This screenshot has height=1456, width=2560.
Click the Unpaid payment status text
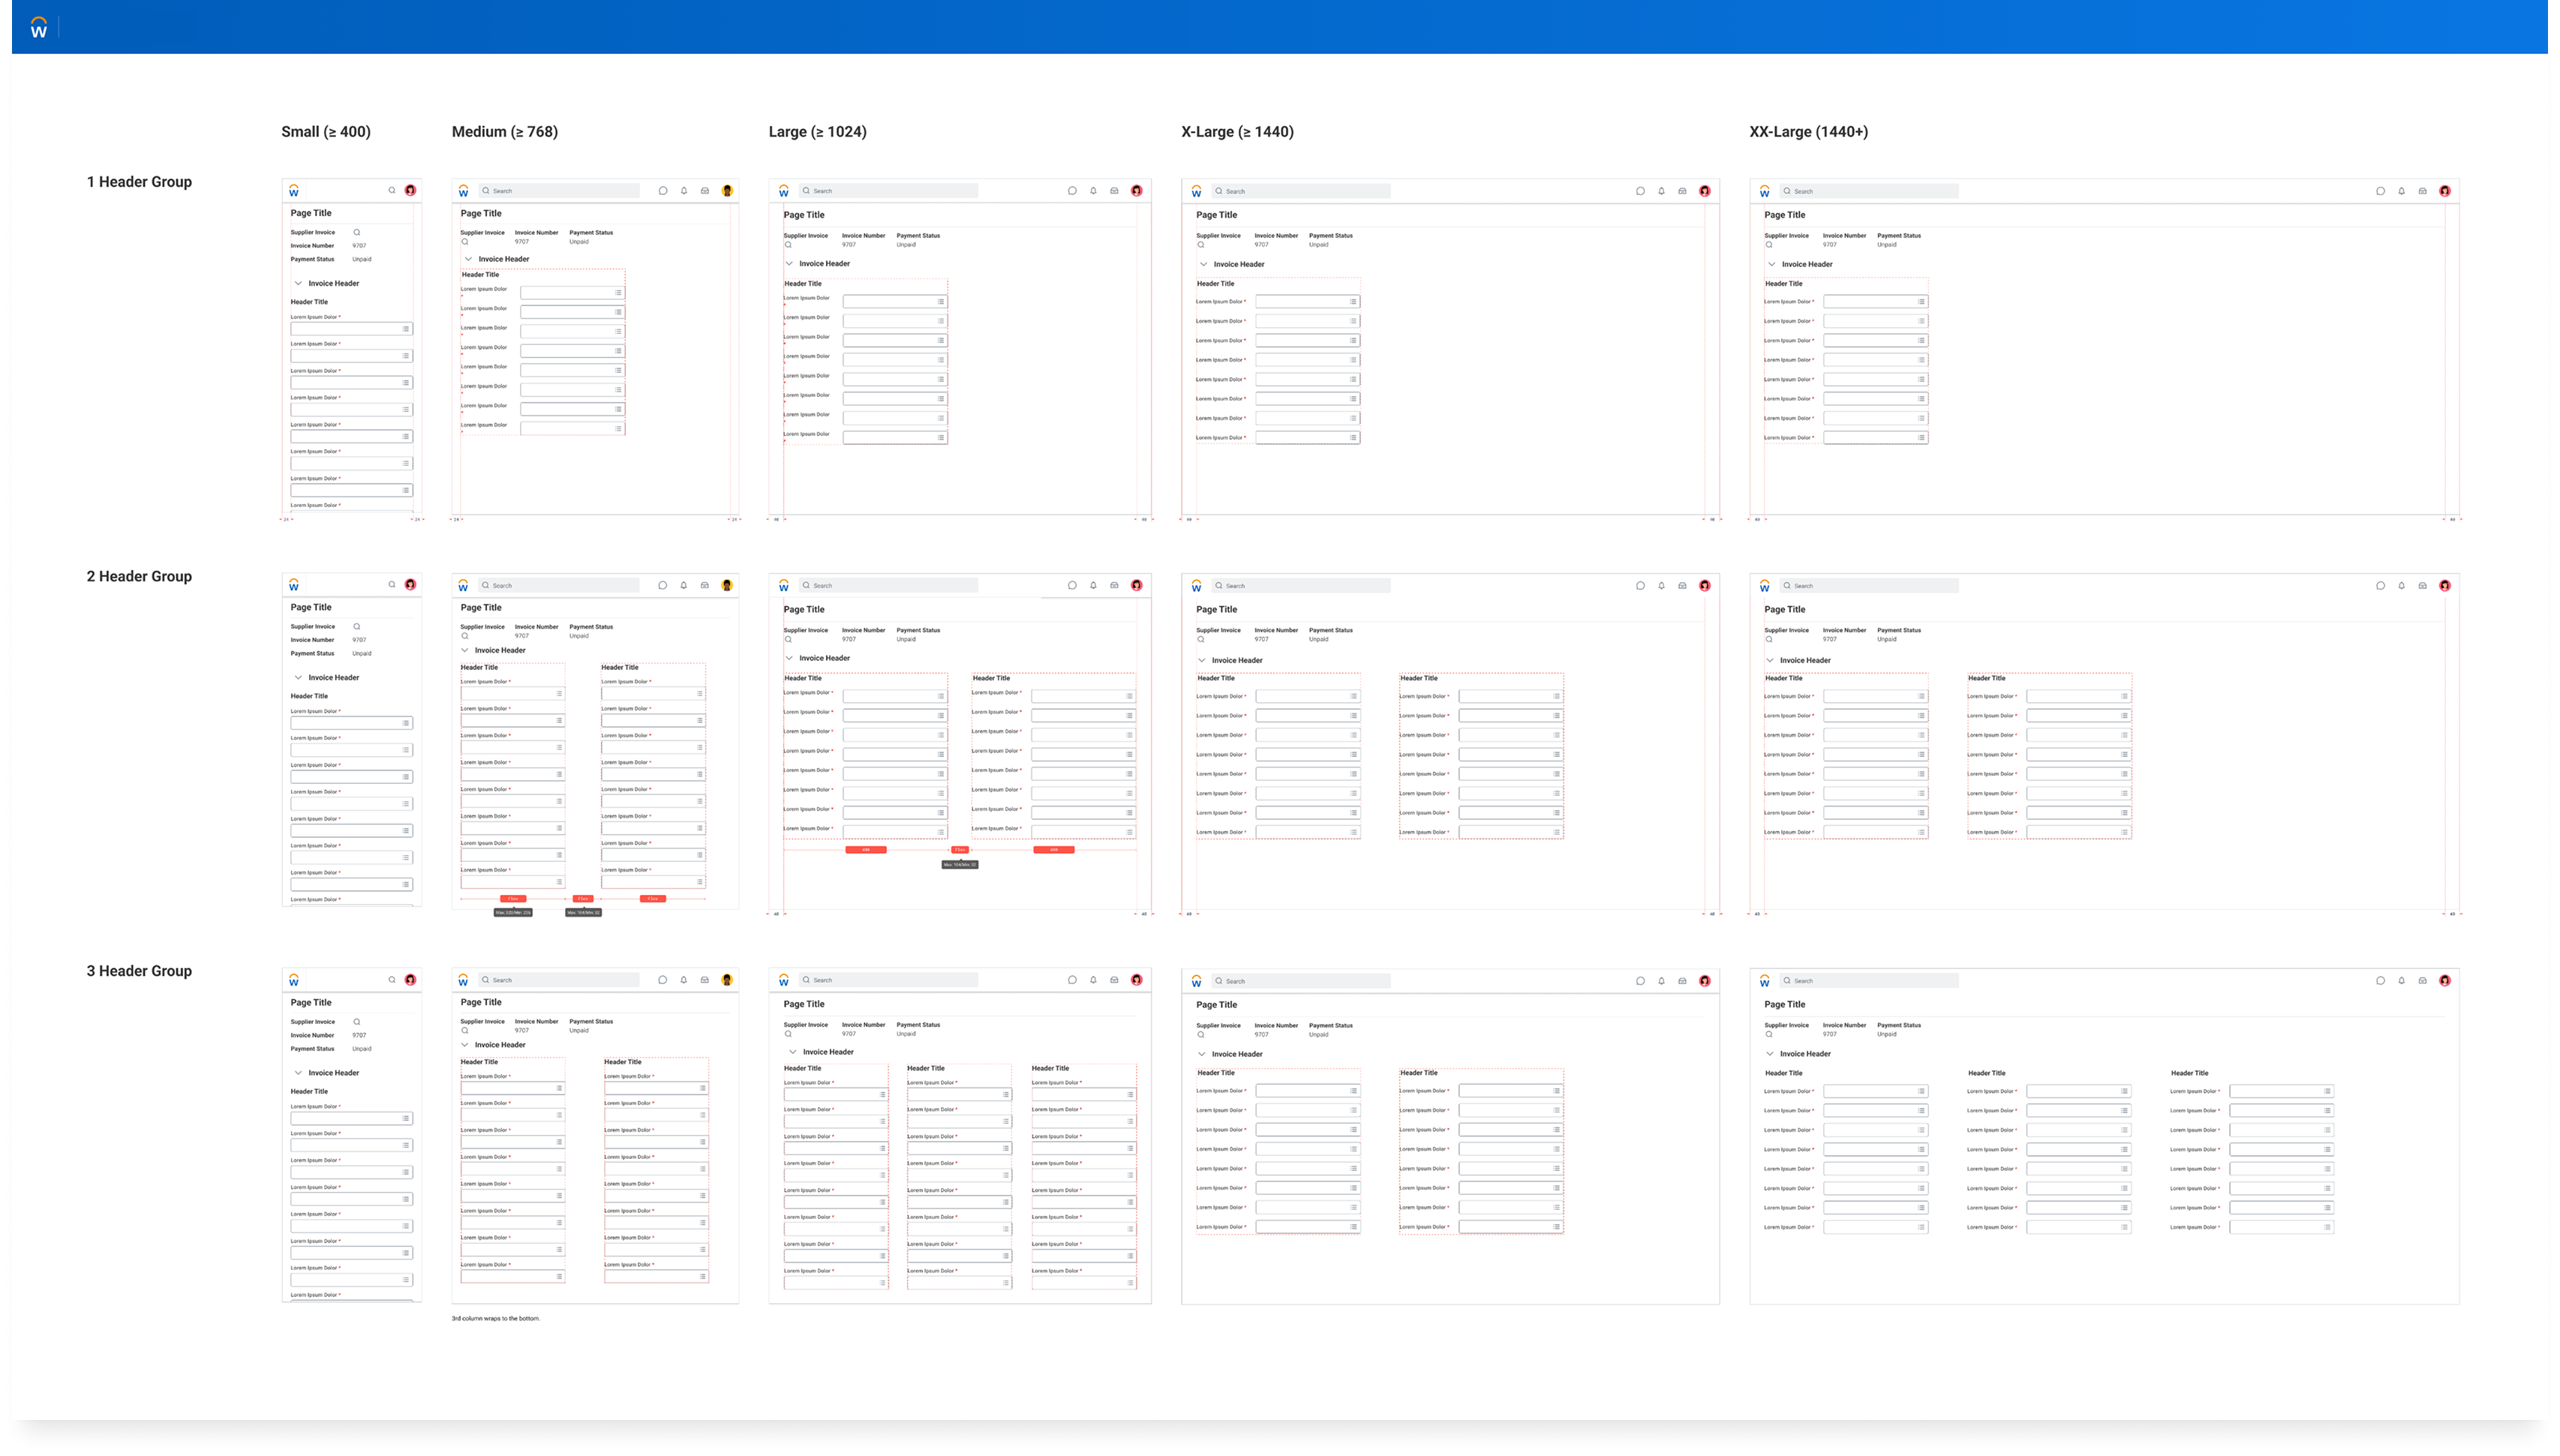tap(361, 259)
